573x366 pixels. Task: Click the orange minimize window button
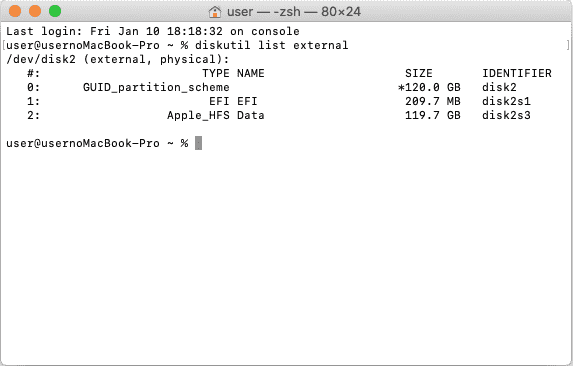(x=35, y=11)
